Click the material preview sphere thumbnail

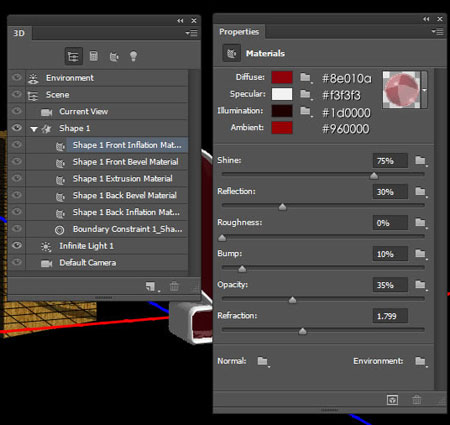coord(401,89)
